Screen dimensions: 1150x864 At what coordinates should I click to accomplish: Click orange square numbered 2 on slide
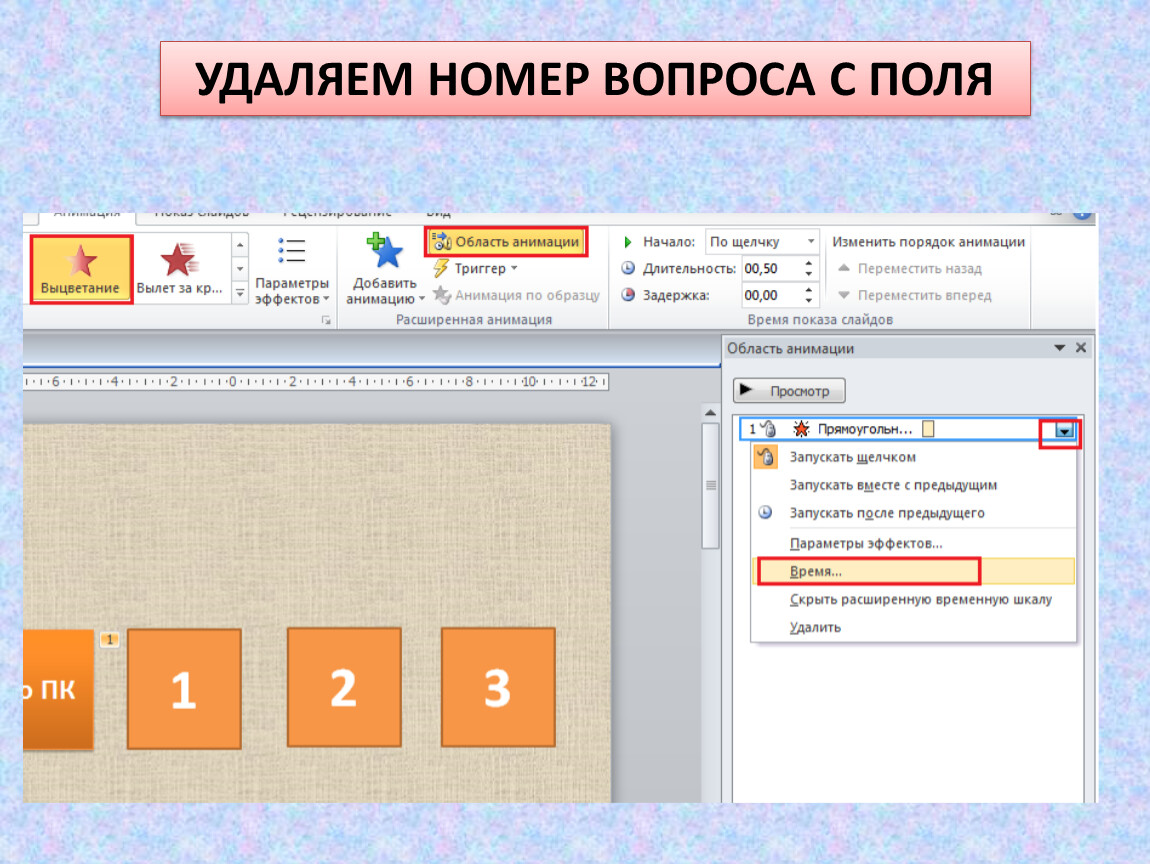[x=344, y=687]
